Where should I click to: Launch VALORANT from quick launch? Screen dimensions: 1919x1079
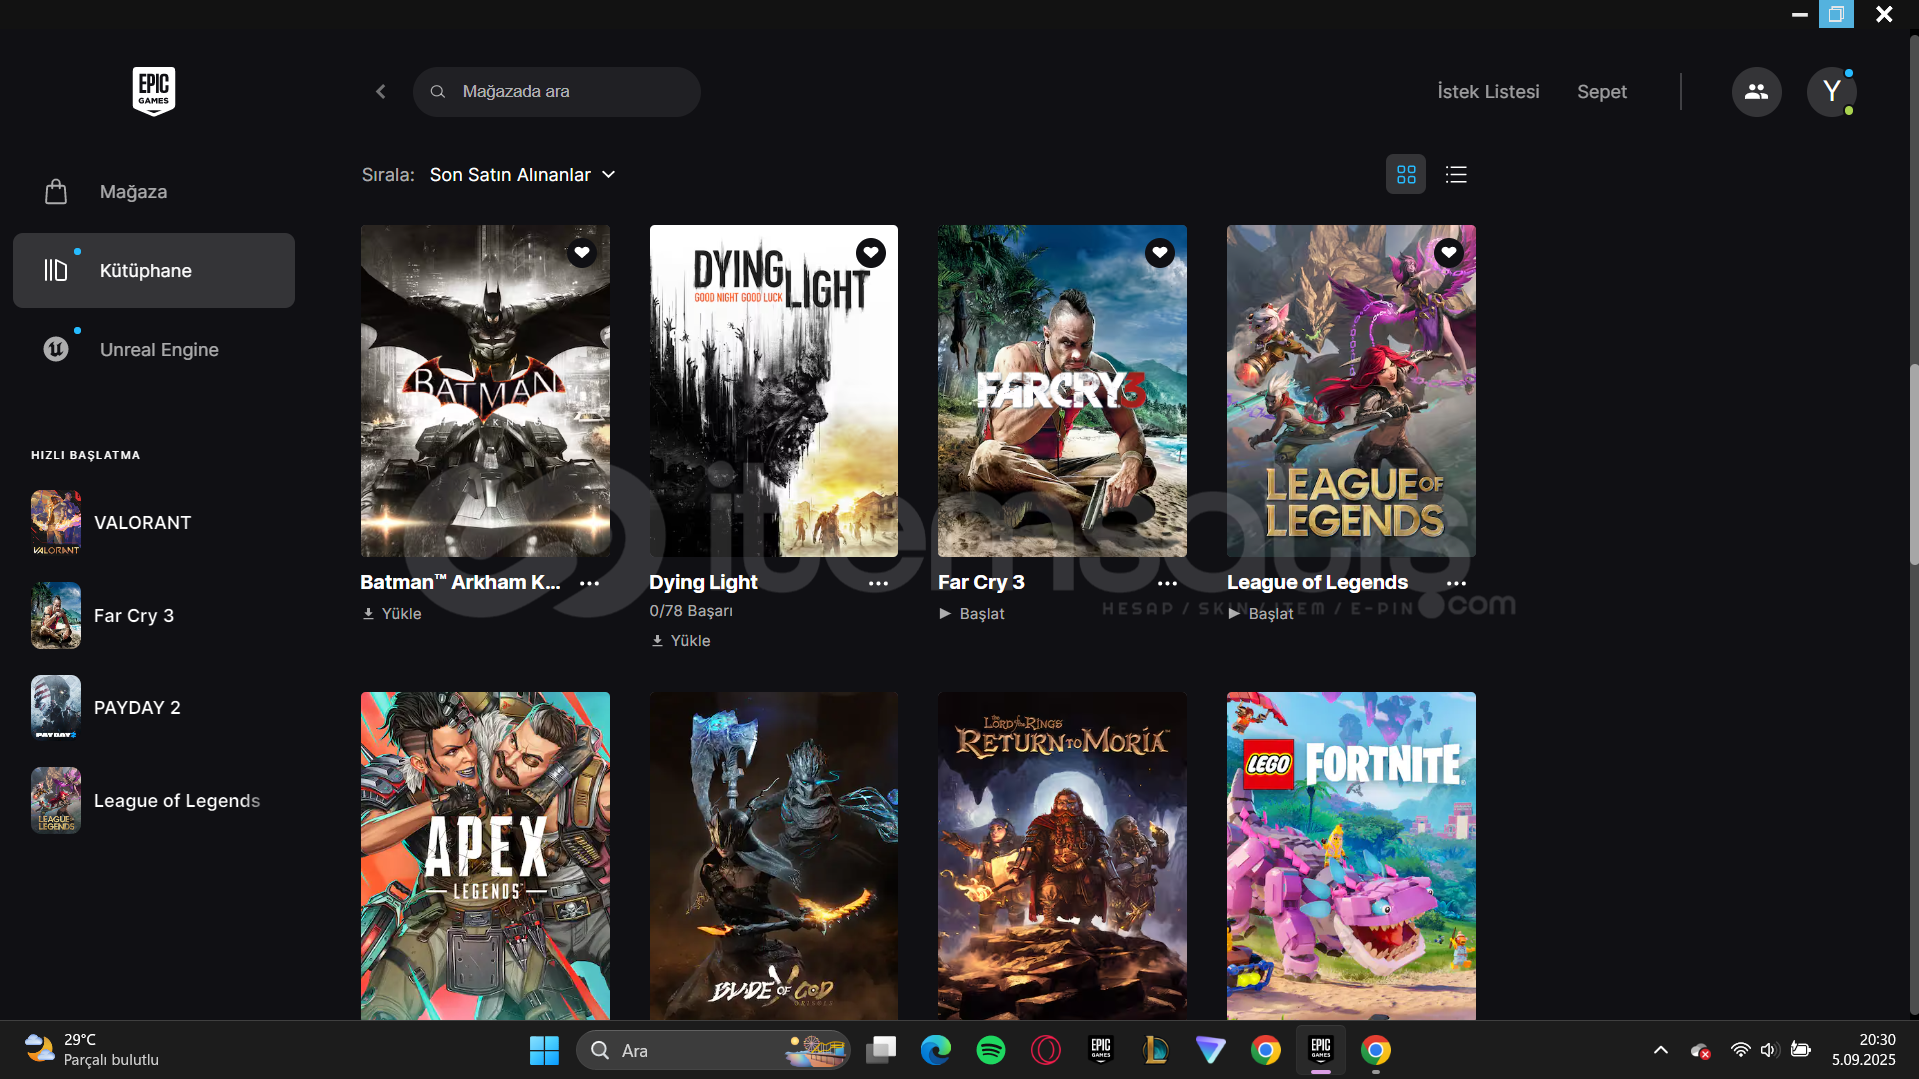point(154,523)
